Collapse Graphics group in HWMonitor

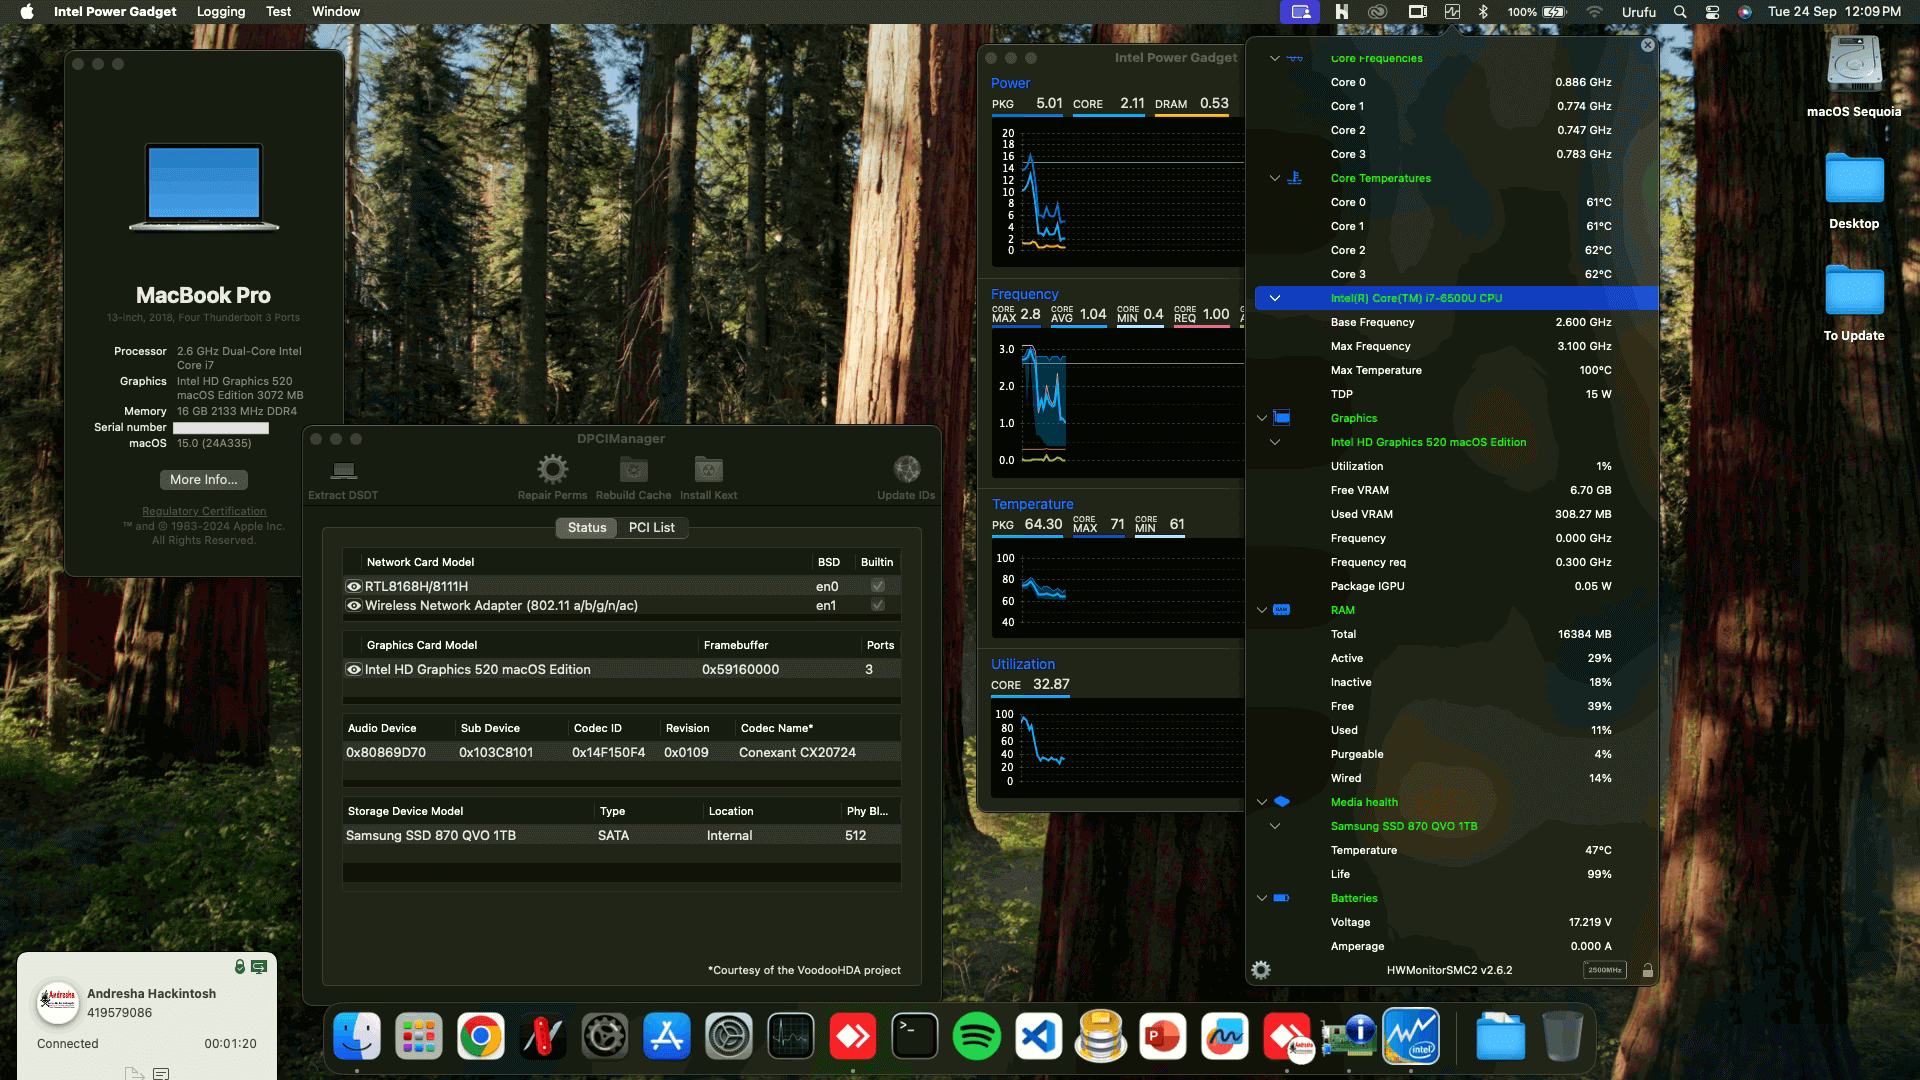point(1262,418)
